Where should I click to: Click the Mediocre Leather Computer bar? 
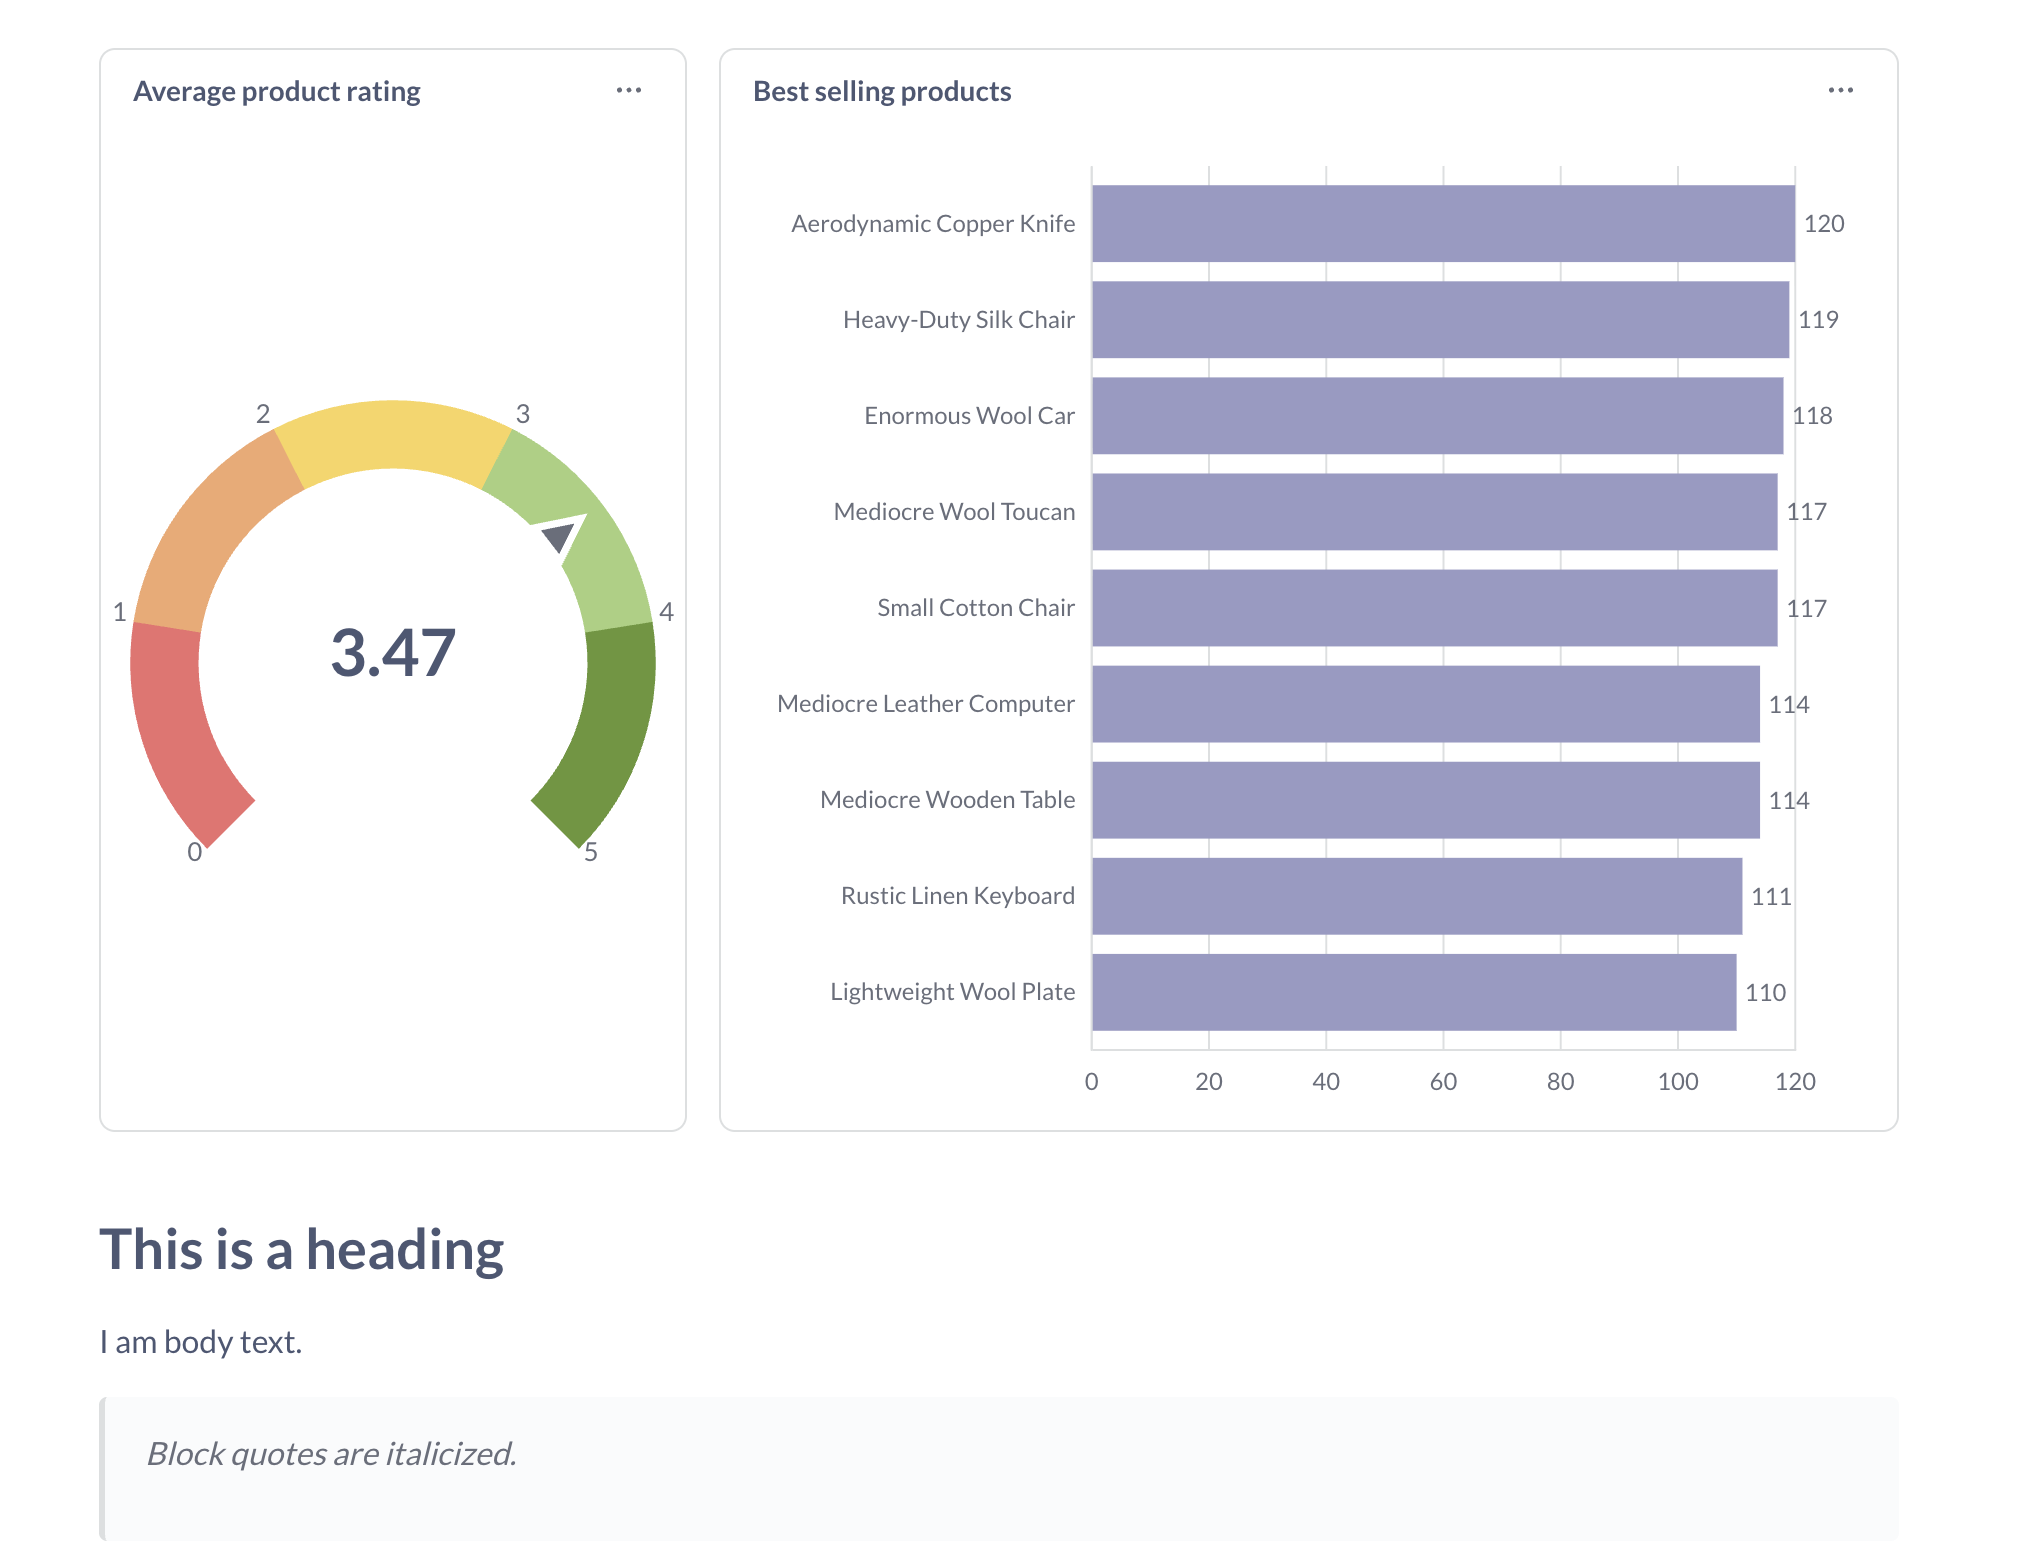(1425, 704)
